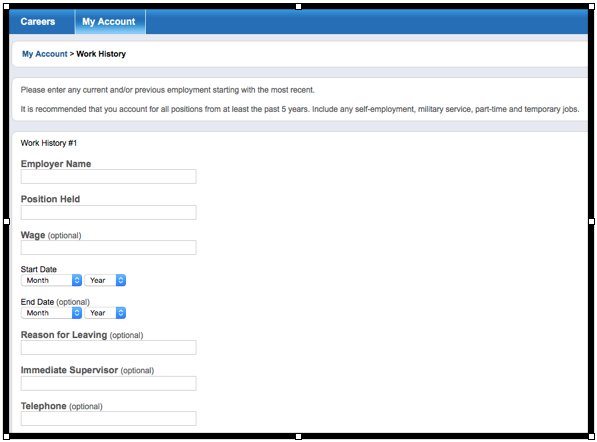
Task: Expand the End Date Month dropdown
Action: tap(51, 313)
